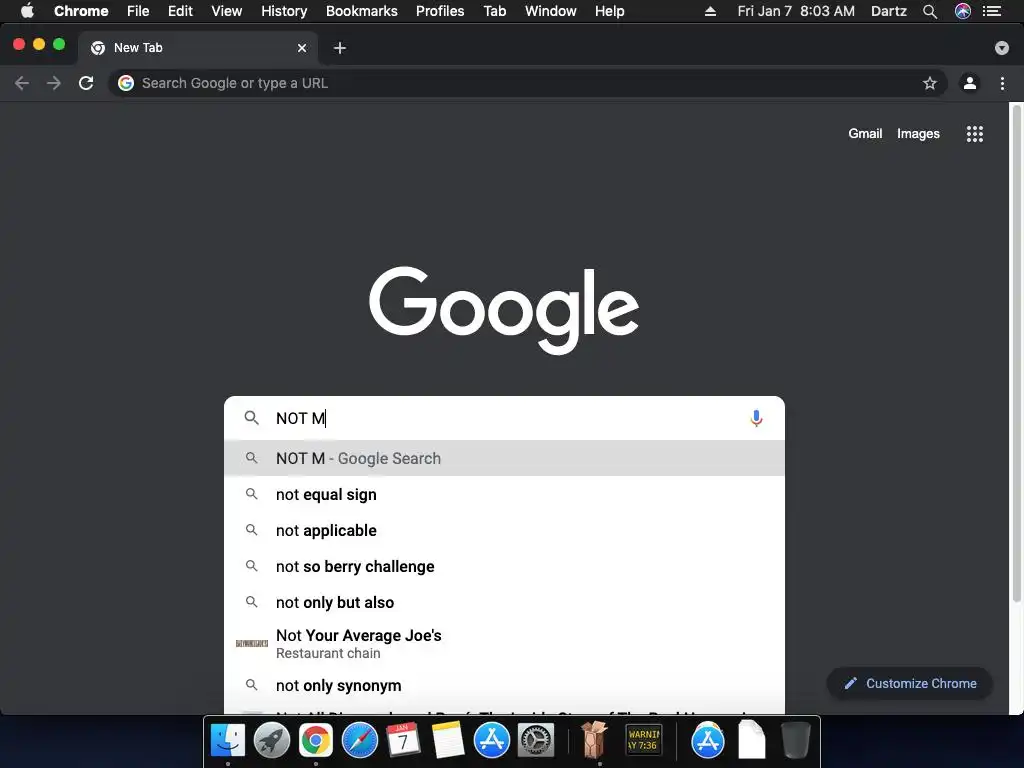This screenshot has width=1024, height=768.
Task: Open the Edit menu
Action: [180, 11]
